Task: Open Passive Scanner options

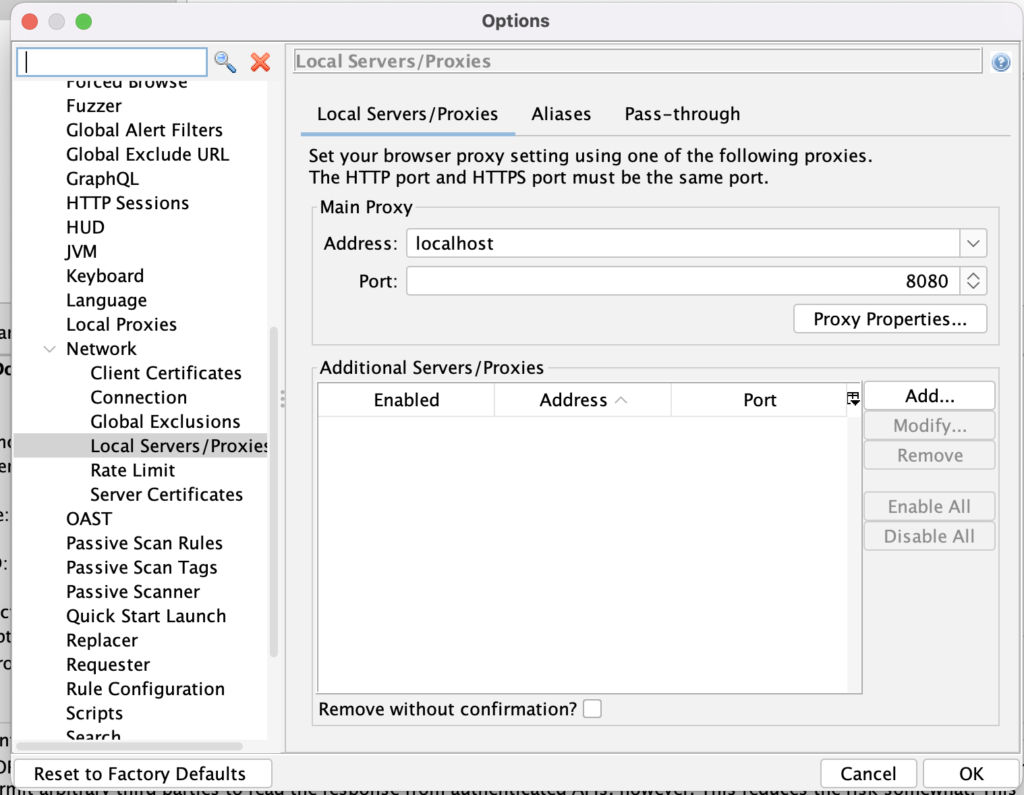Action: click(x=133, y=592)
